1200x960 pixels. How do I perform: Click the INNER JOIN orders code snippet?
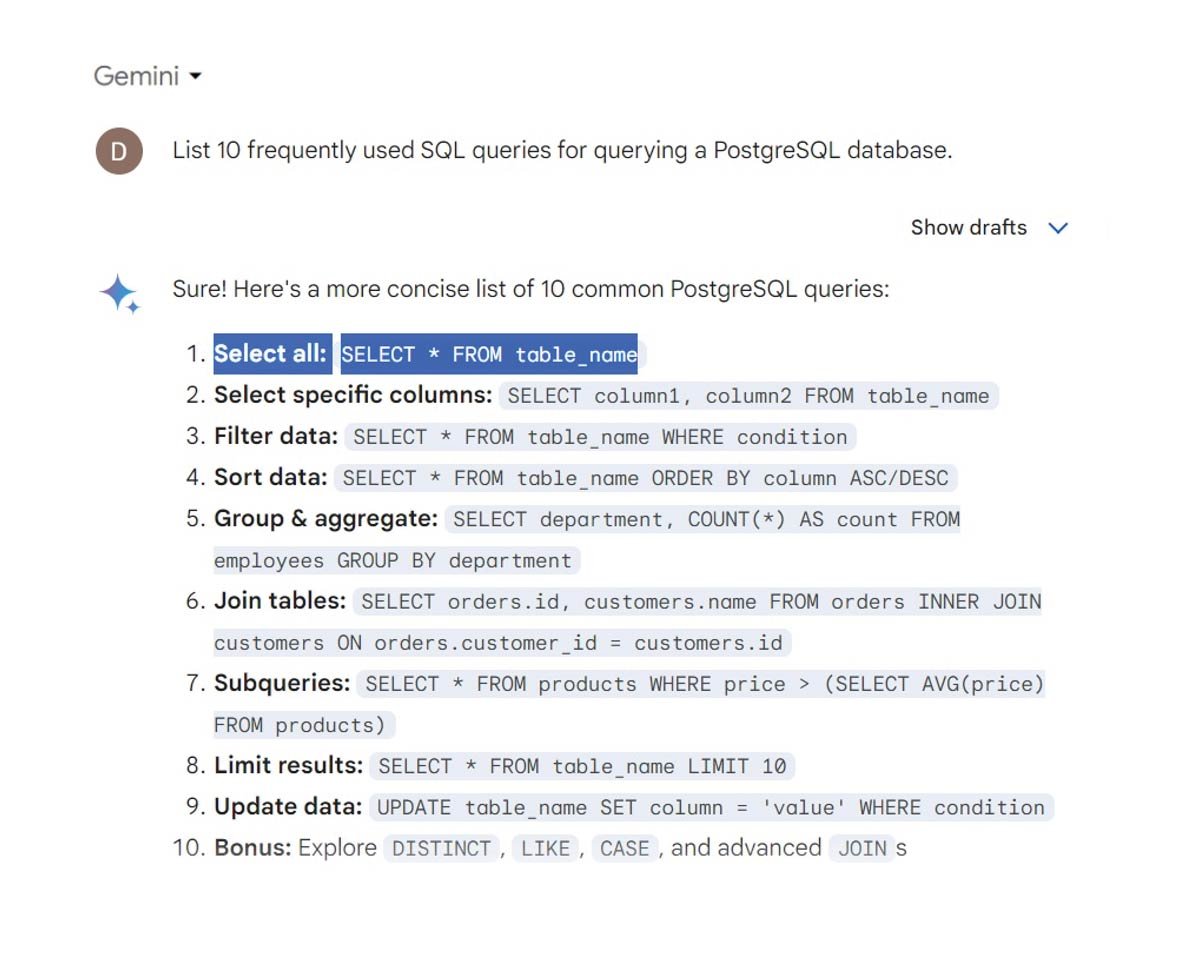click(700, 602)
